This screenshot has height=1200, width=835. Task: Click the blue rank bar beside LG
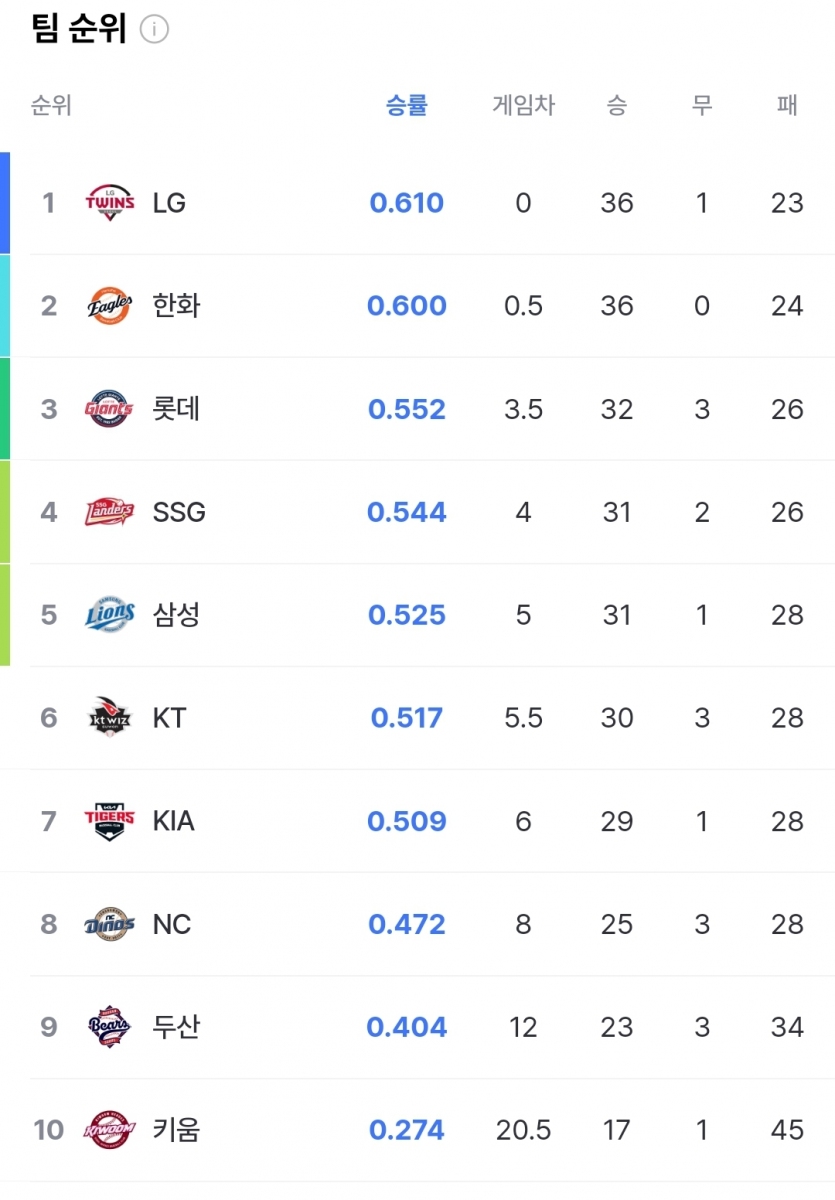[5, 203]
